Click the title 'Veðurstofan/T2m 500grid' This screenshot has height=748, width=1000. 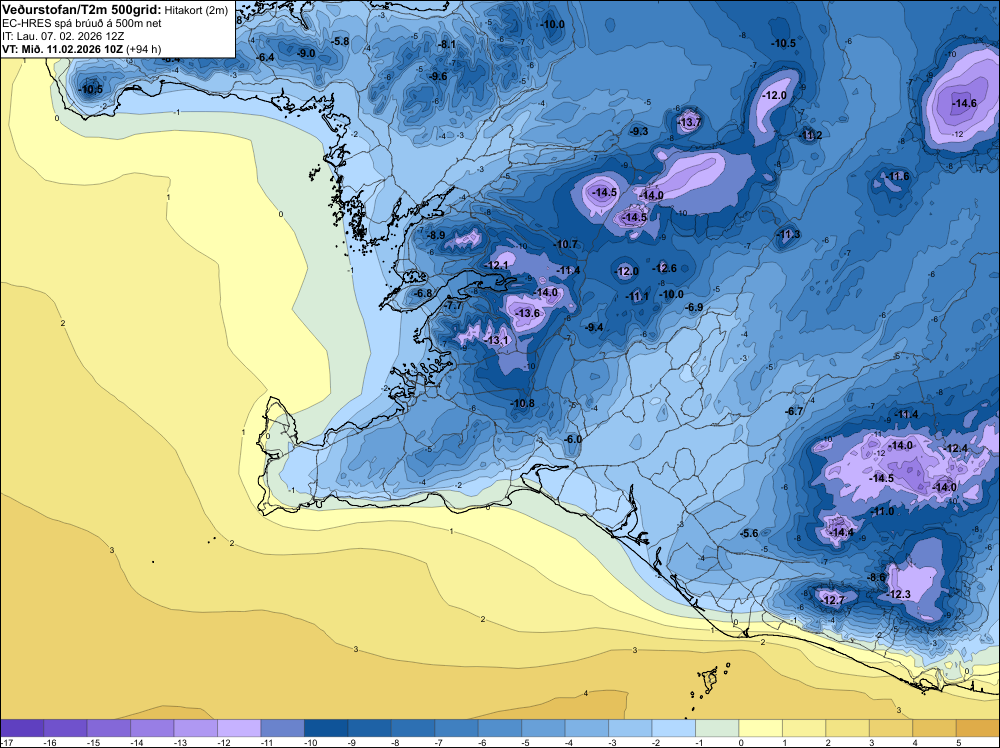click(x=82, y=10)
